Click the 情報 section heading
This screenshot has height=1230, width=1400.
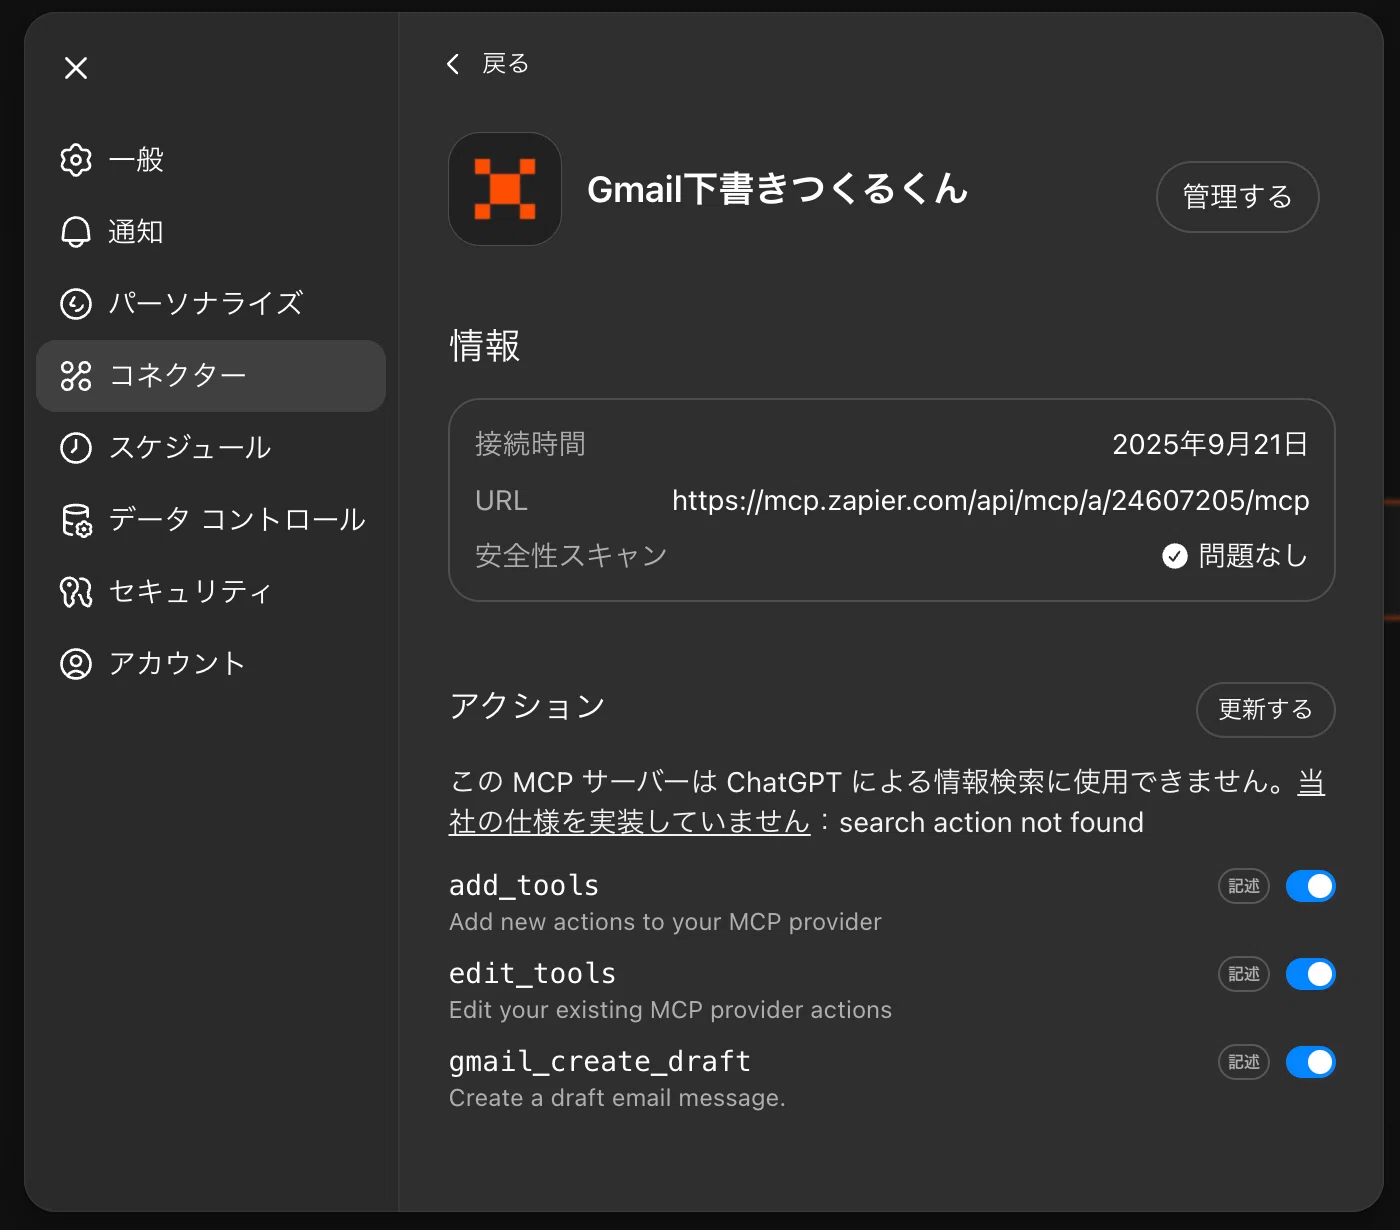pos(485,346)
